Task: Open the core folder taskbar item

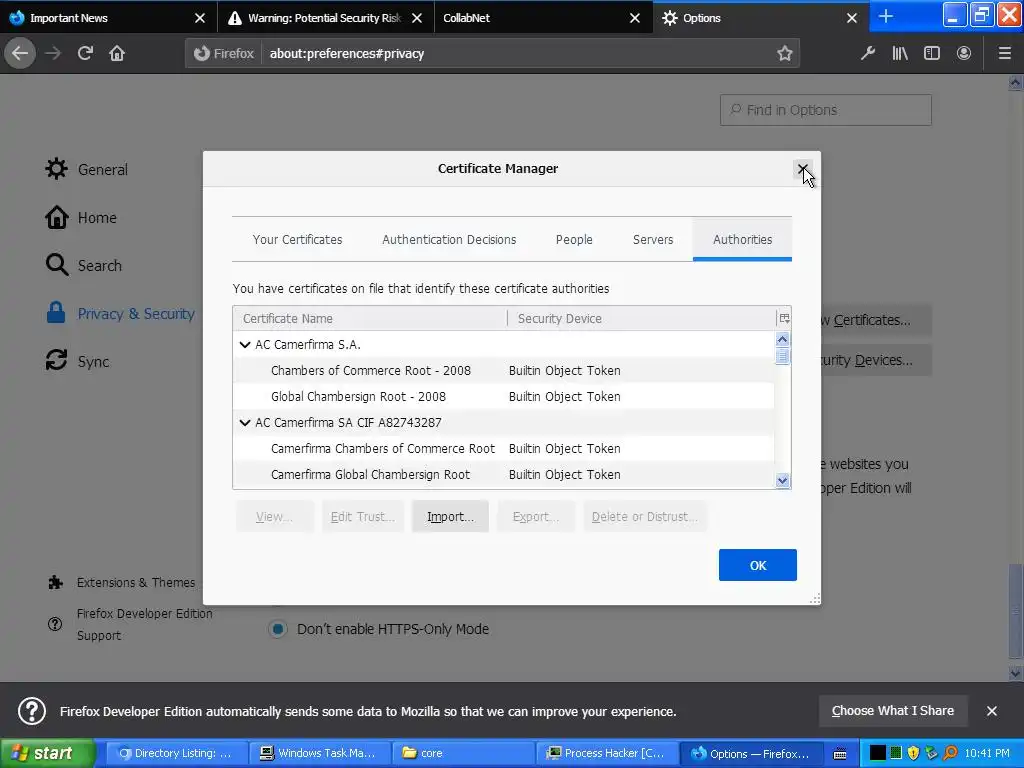Action: tap(463, 753)
